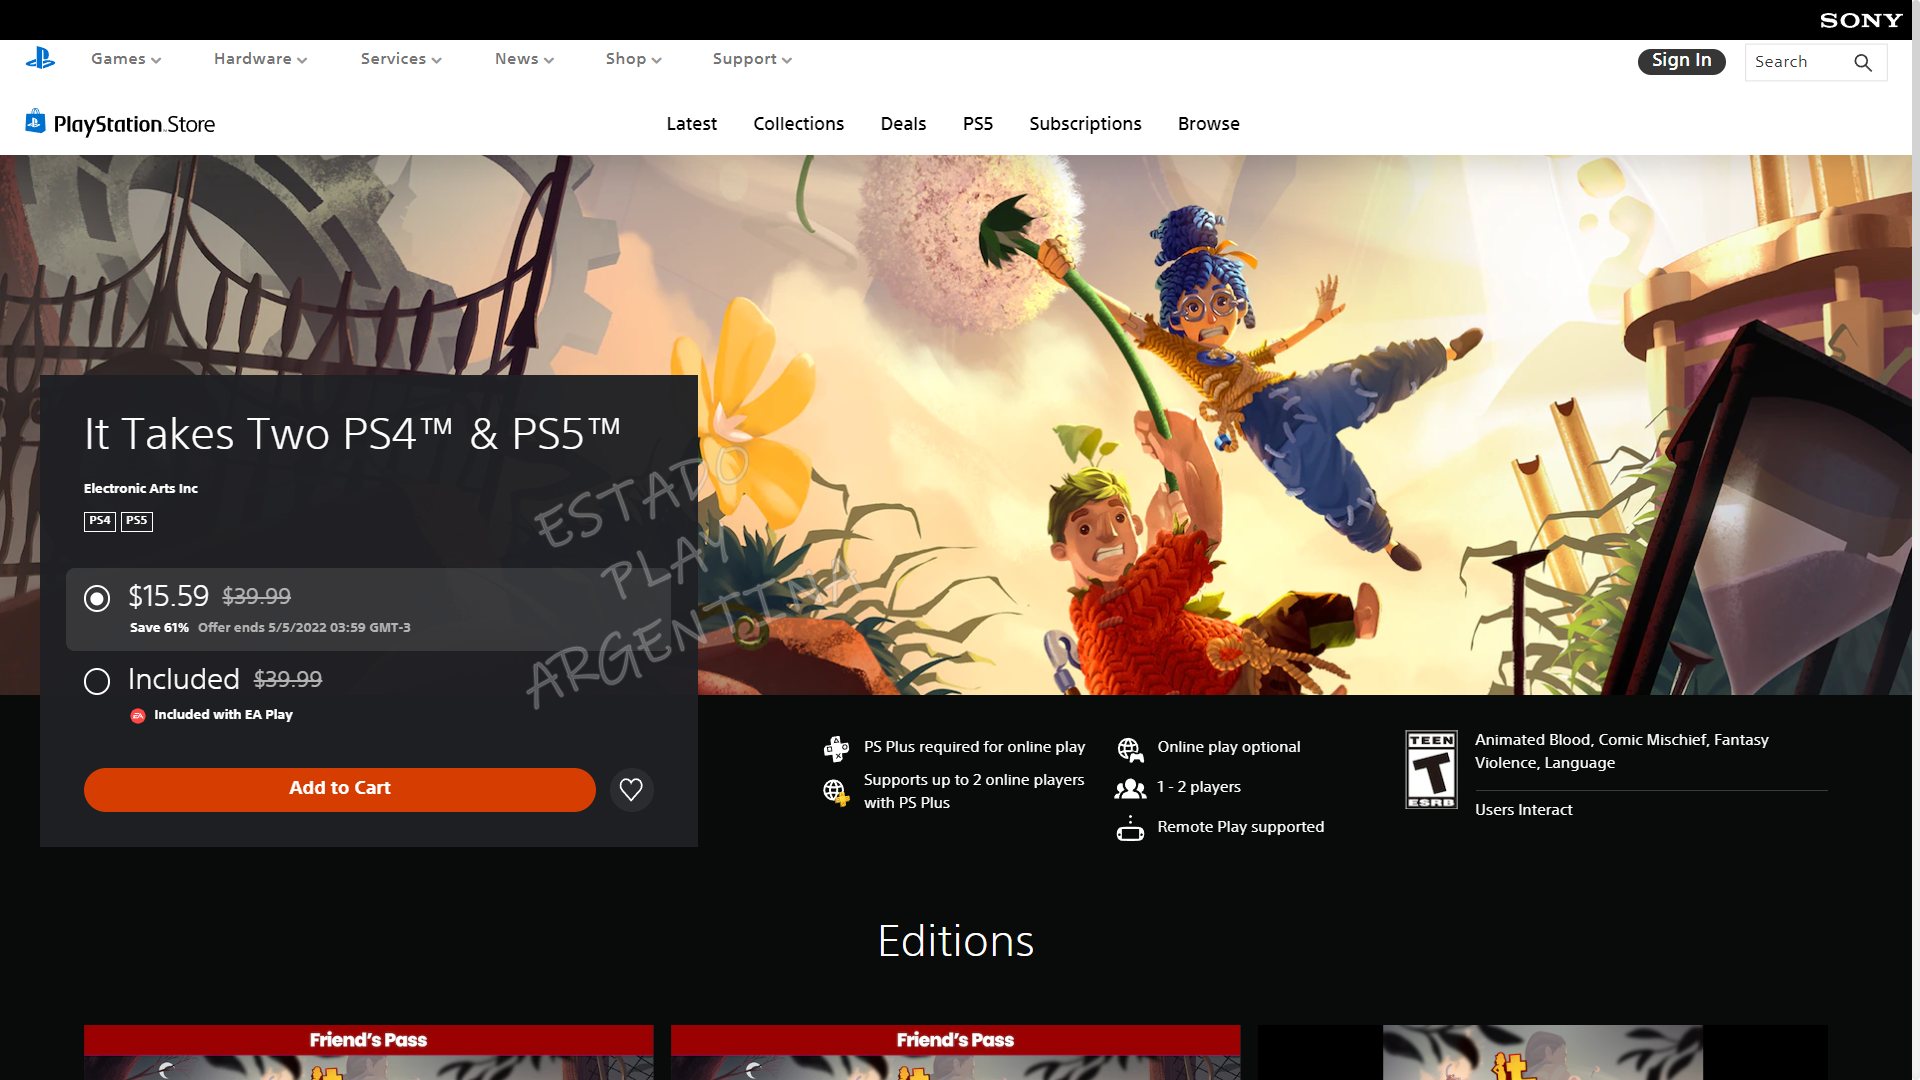
Task: Expand the Games dropdown menu
Action: coord(126,59)
